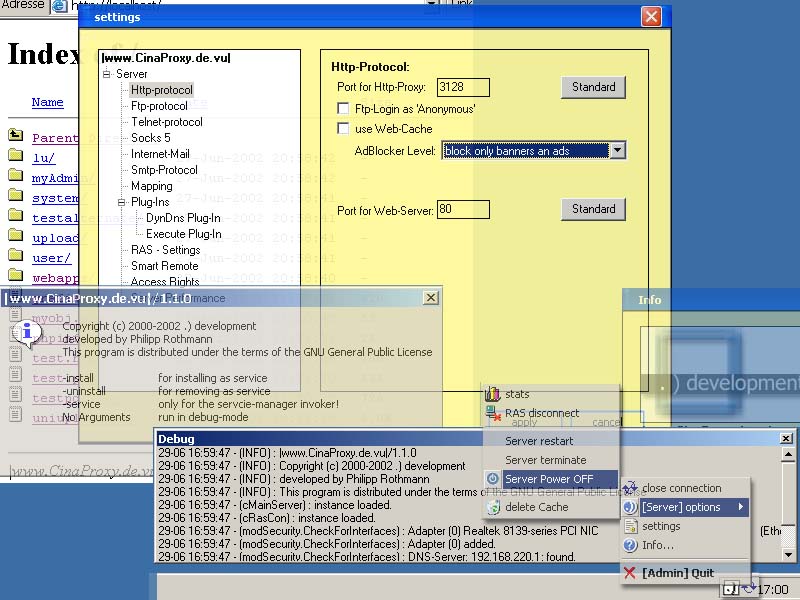Click the Server Power OFF icon

493,479
